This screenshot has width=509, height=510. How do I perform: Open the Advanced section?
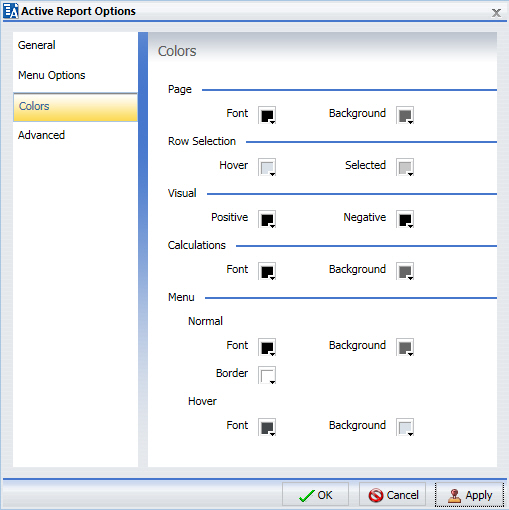pyautogui.click(x=75, y=135)
